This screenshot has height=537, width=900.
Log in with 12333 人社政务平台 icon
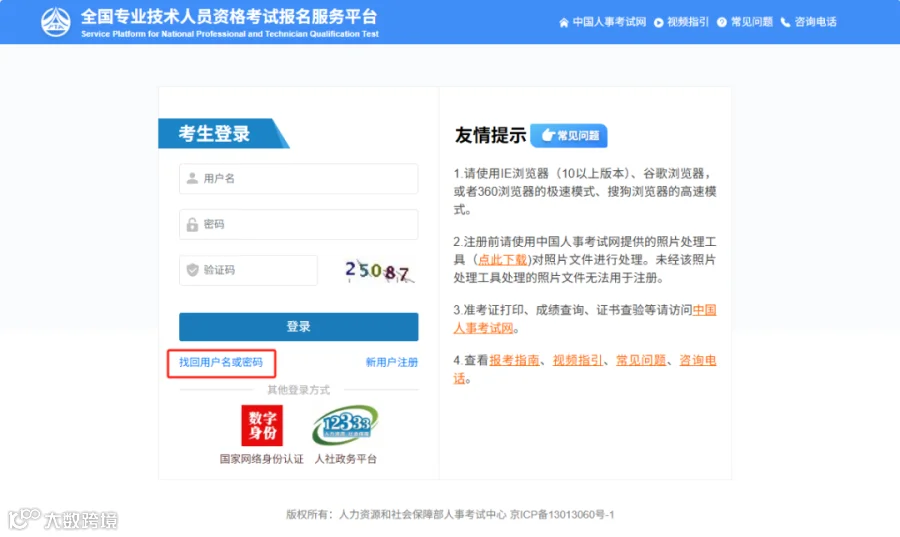pos(345,425)
